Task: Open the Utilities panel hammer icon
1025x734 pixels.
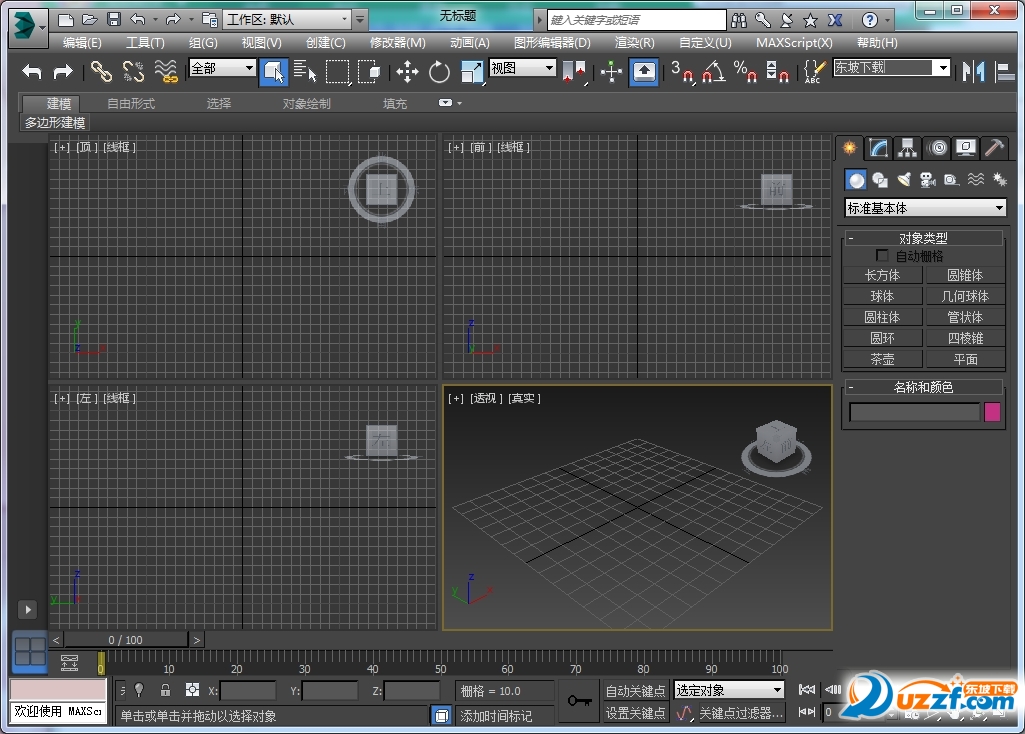Action: (994, 148)
